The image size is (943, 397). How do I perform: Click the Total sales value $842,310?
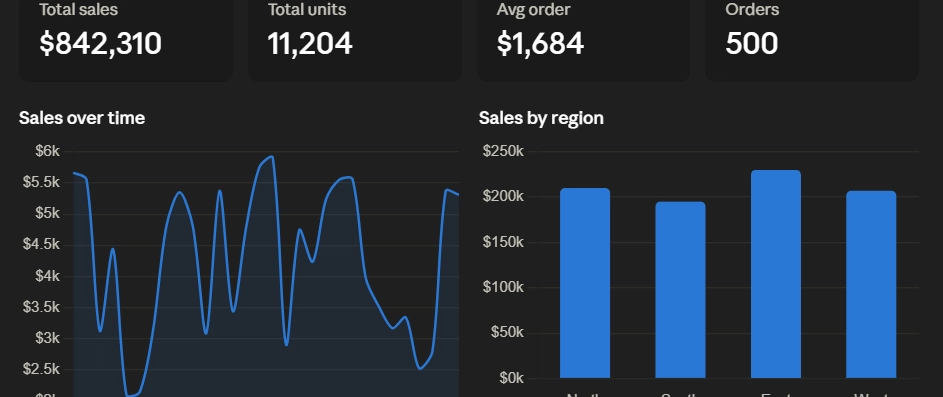[x=100, y=43]
